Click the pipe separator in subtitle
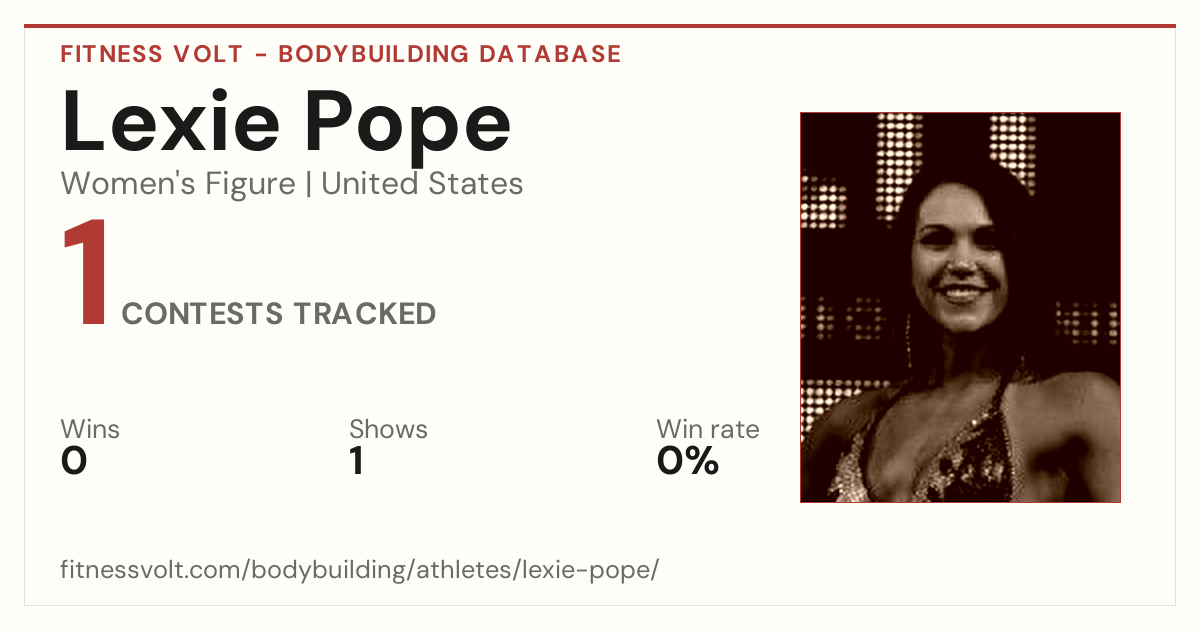Image resolution: width=1200 pixels, height=630 pixels. 309,185
